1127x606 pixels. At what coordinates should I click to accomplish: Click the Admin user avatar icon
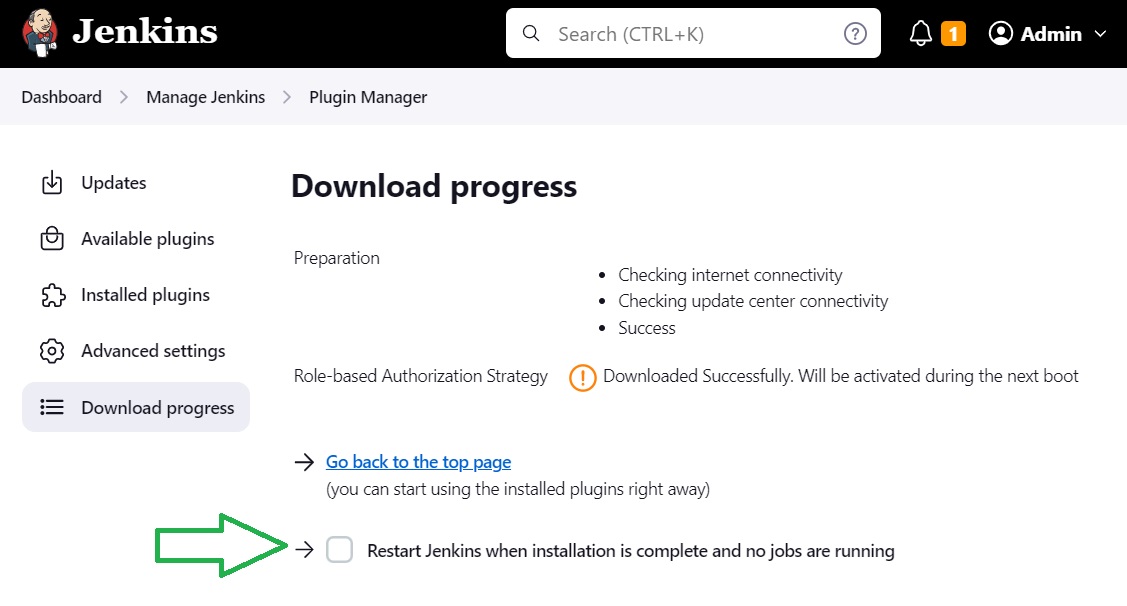1001,34
